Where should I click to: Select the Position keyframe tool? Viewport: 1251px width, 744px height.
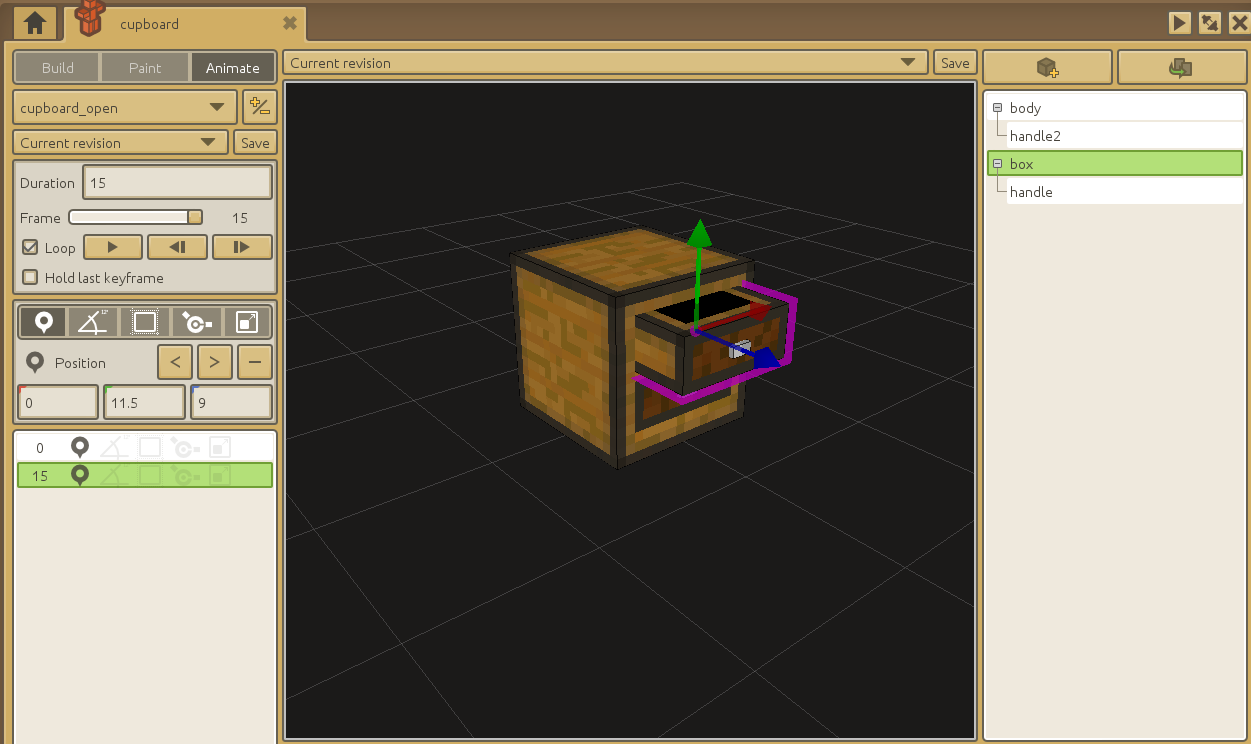[43, 322]
